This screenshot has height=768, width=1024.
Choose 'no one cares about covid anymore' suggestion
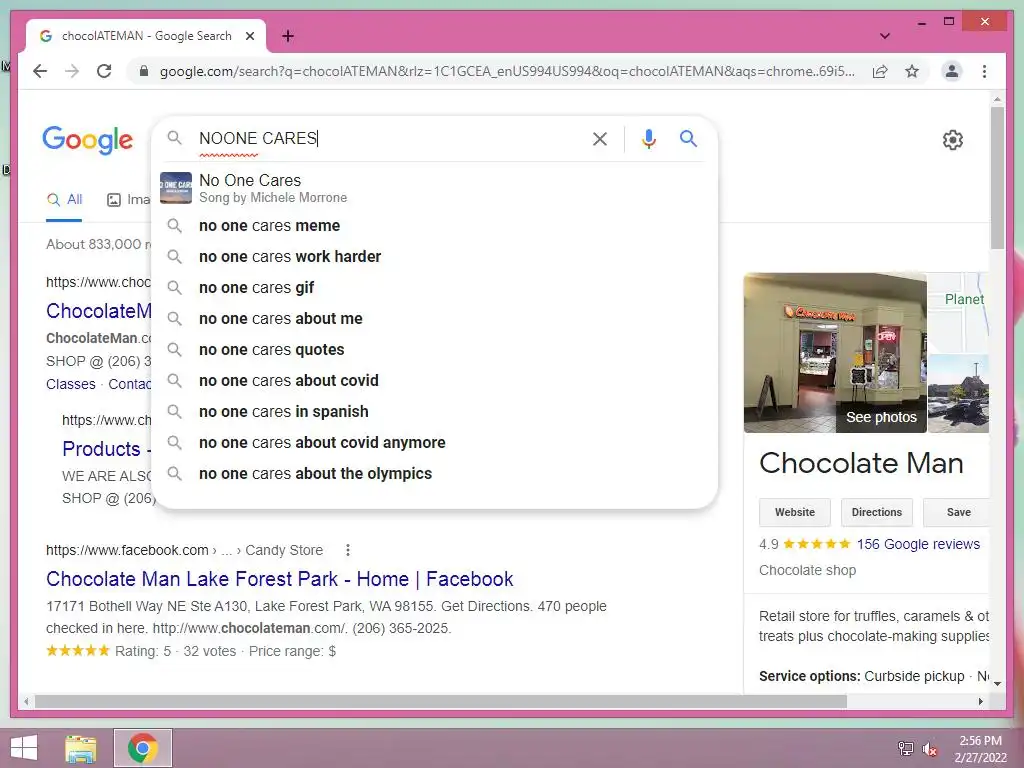click(x=434, y=443)
